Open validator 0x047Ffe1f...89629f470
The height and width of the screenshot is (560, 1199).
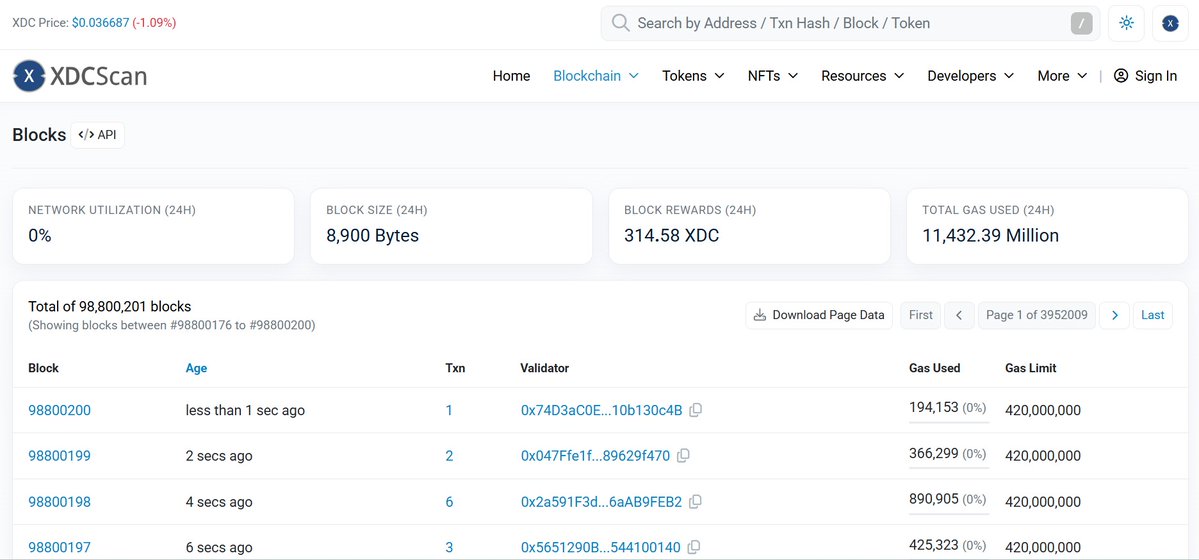click(x=596, y=456)
